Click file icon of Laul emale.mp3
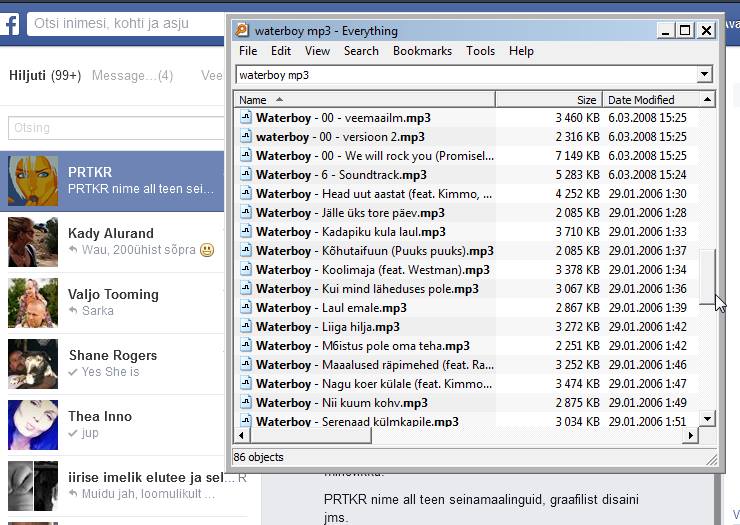 coord(245,307)
